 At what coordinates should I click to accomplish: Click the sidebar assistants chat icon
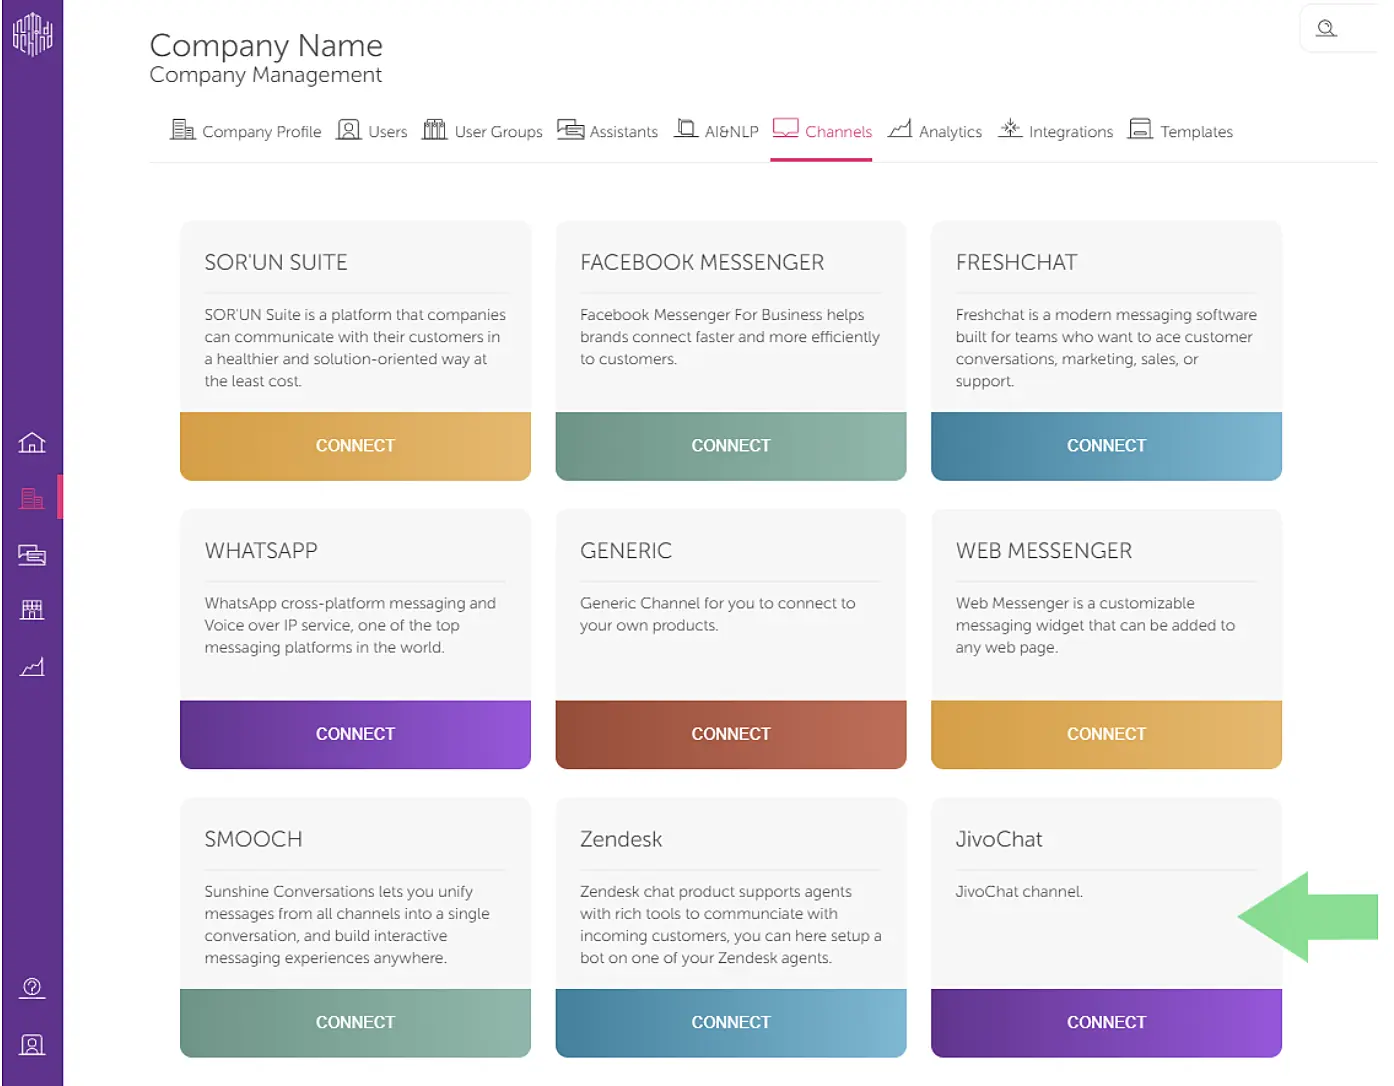tap(32, 555)
